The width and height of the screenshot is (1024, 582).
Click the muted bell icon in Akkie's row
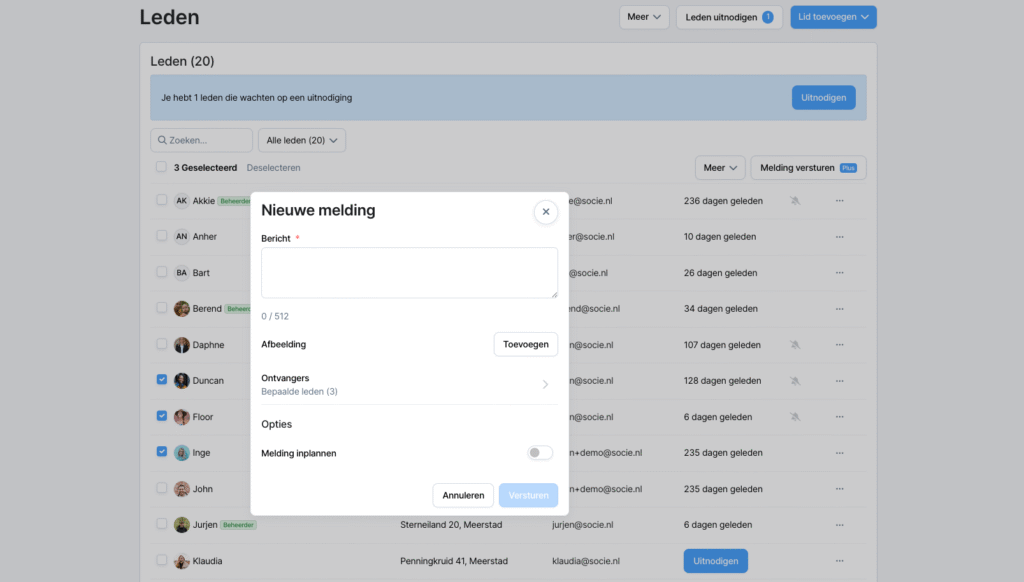coord(795,201)
